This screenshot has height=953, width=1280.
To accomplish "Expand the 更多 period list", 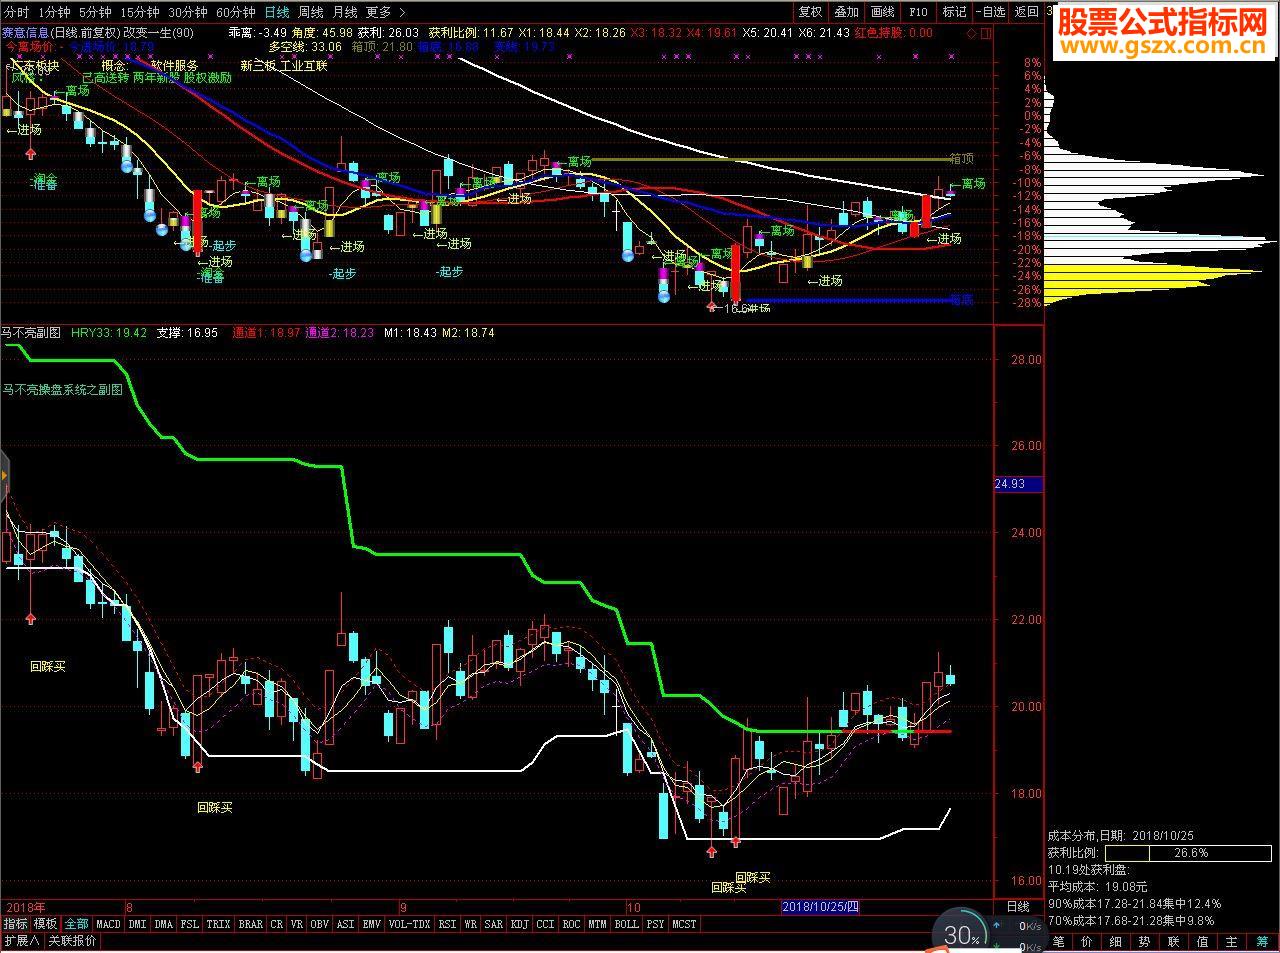I will click(x=385, y=12).
